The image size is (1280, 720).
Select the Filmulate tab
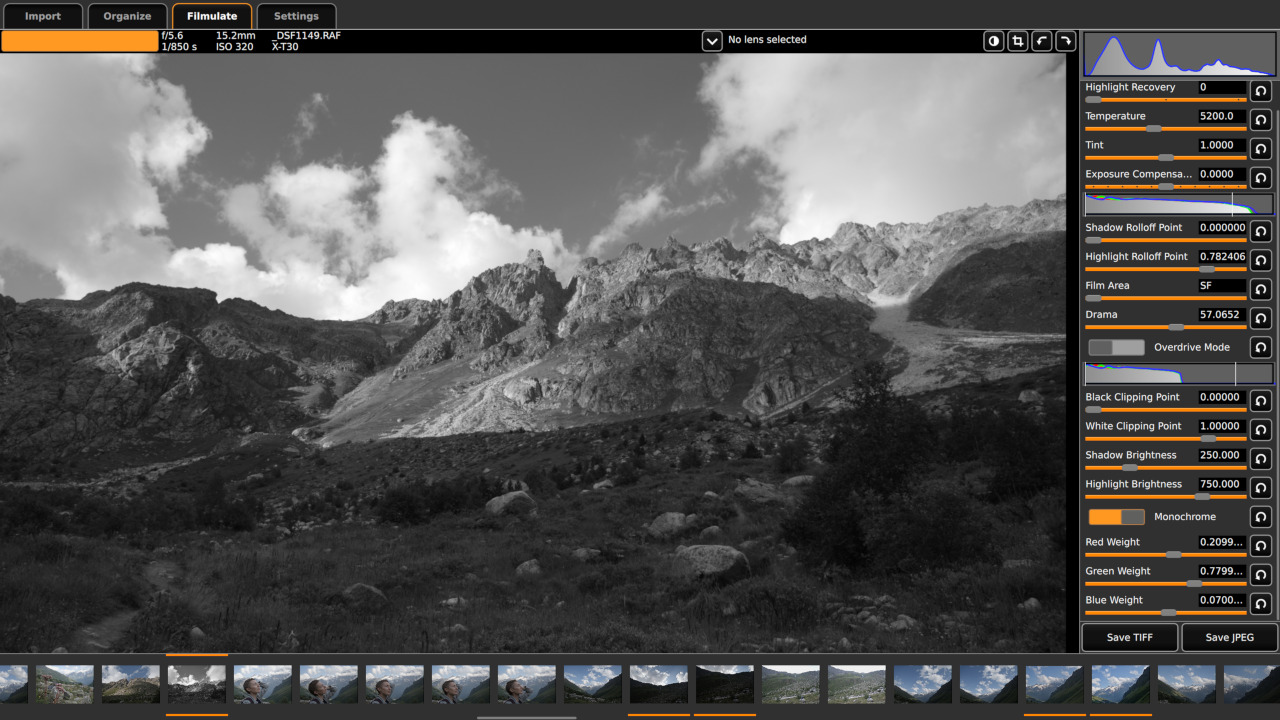212,16
